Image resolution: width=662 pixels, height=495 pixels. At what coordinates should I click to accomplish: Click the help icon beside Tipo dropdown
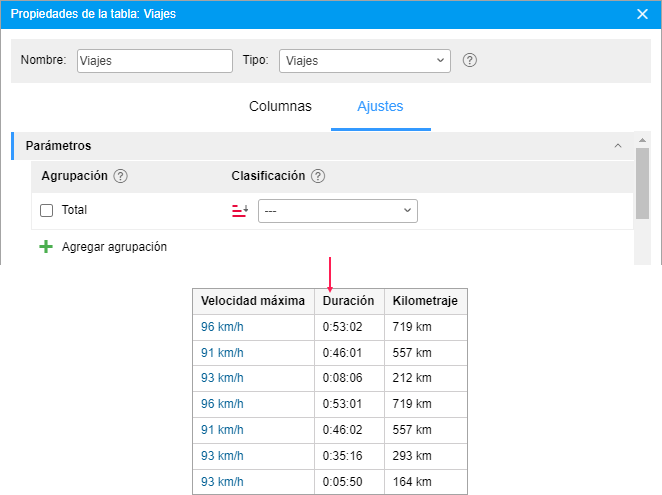pyautogui.click(x=470, y=60)
